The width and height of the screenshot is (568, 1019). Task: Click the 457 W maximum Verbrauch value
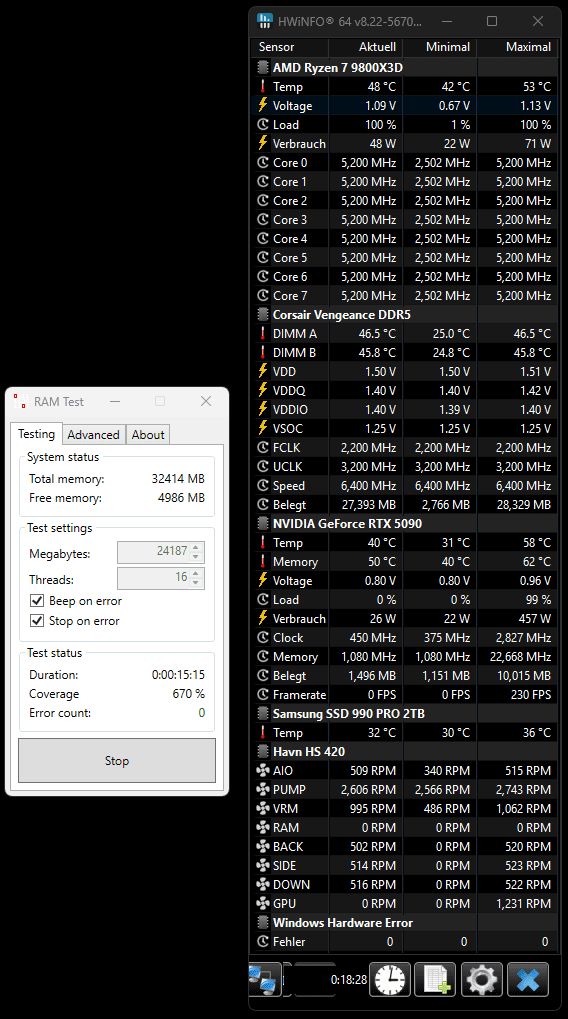point(534,619)
